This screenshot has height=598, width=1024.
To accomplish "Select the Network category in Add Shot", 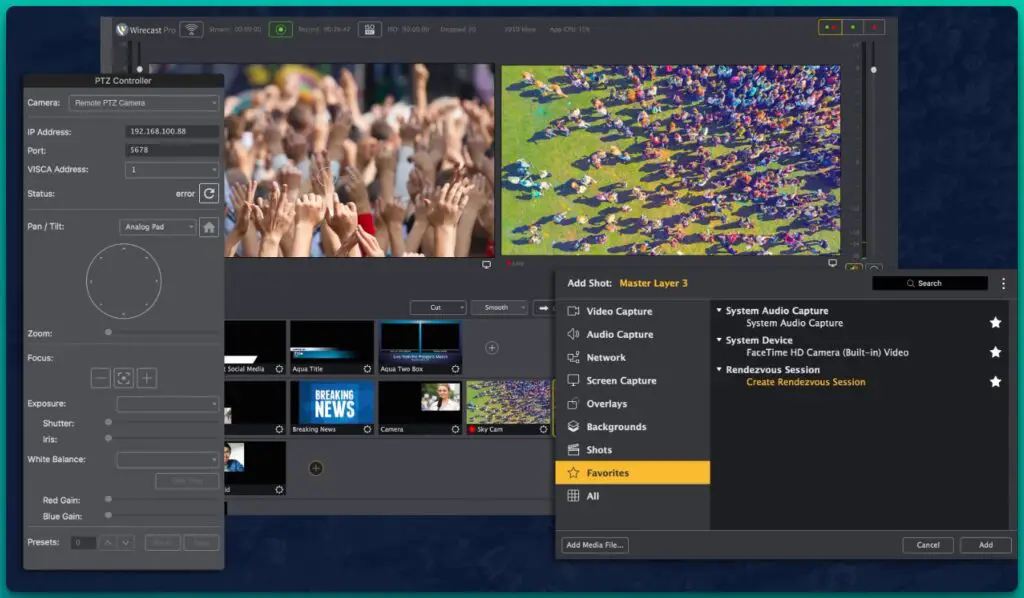I will pos(575,357).
